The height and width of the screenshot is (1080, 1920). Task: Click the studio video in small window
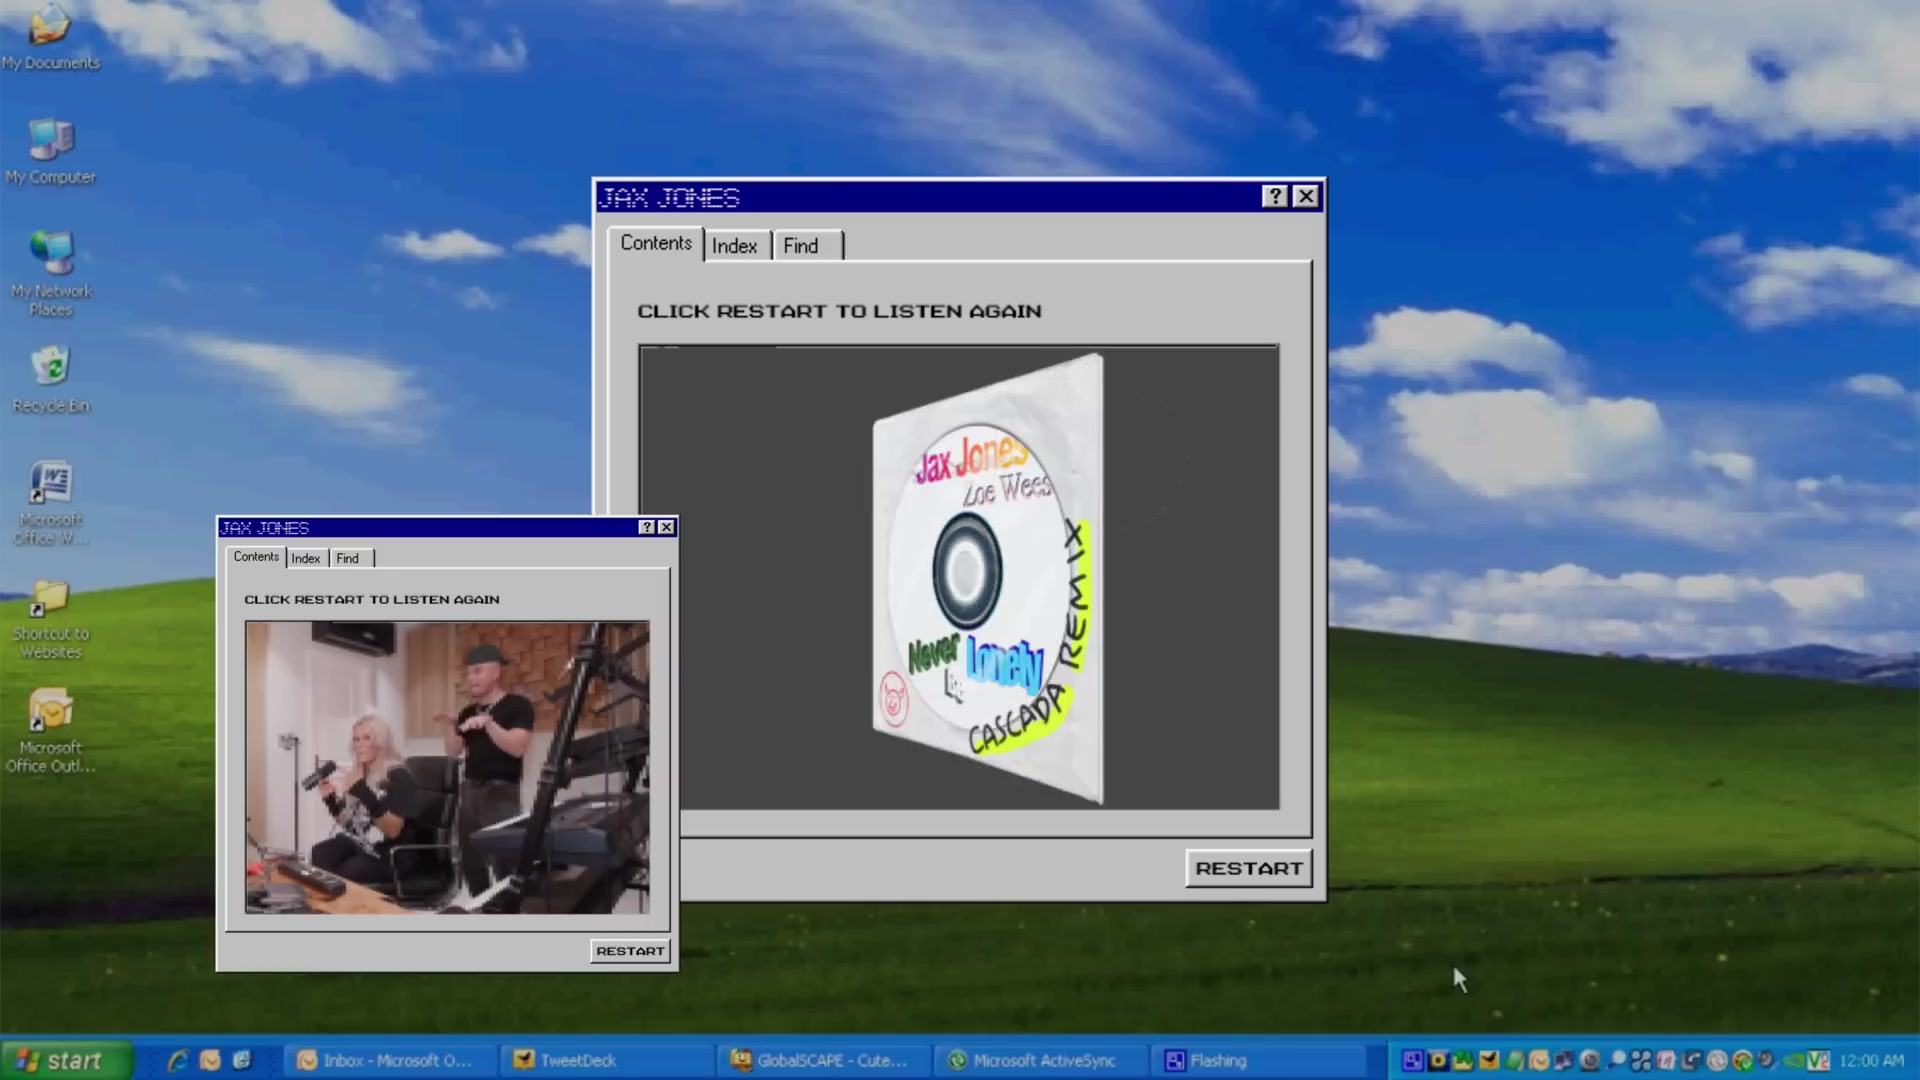(447, 767)
